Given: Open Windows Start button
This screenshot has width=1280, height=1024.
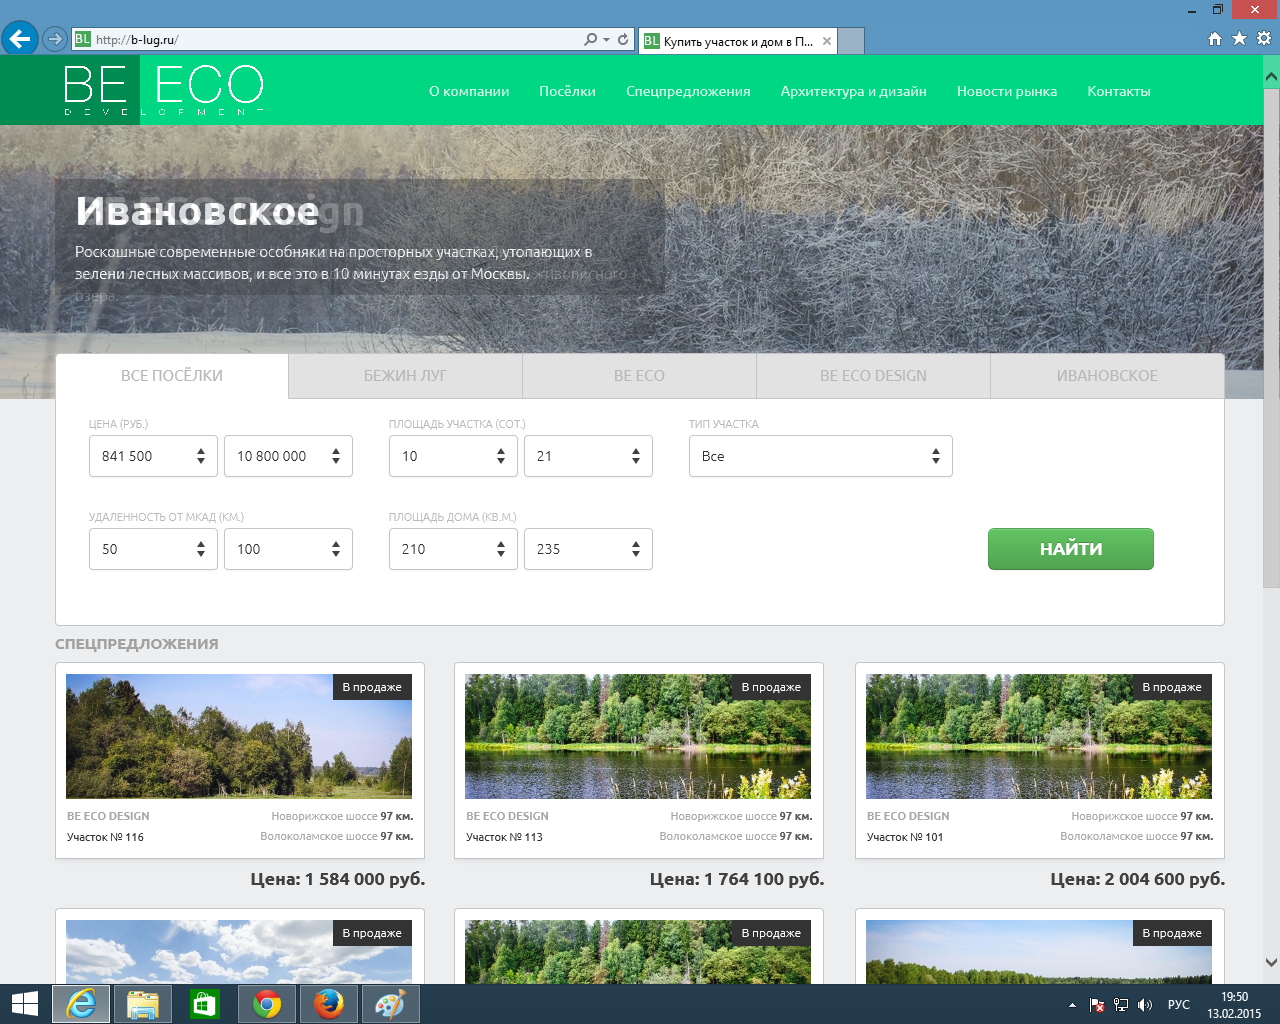Looking at the screenshot, I should (x=24, y=1004).
